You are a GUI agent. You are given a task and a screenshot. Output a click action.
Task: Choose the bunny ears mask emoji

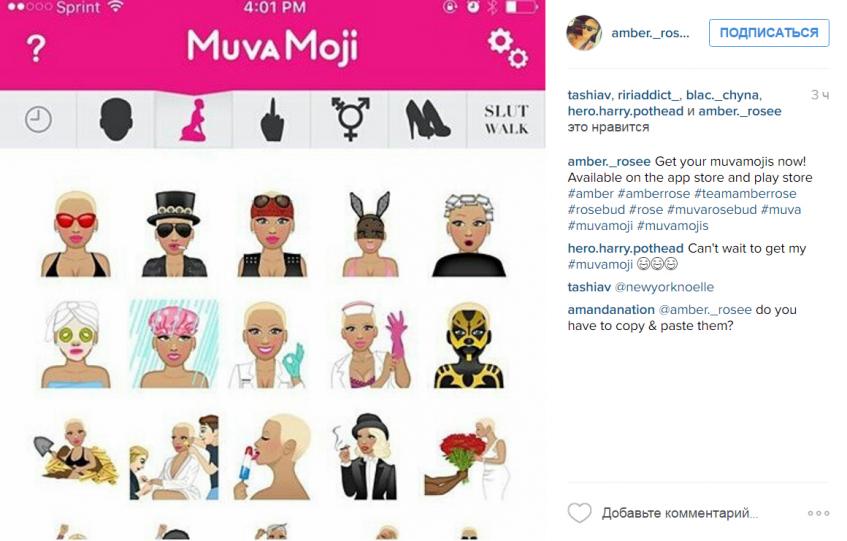coord(369,234)
